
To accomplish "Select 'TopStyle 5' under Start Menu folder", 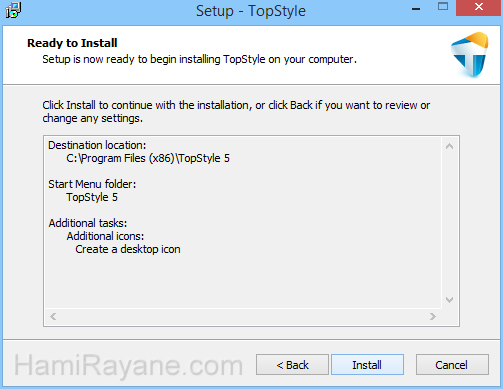I will pyautogui.click(x=92, y=197).
